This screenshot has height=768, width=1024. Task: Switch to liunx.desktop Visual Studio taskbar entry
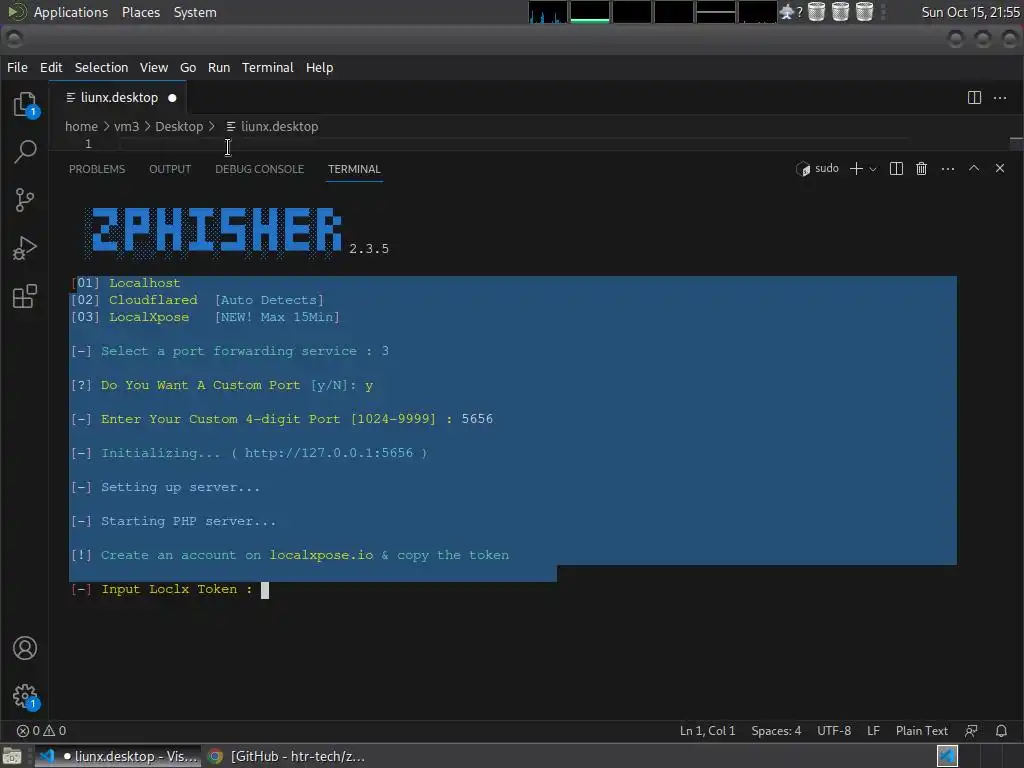tap(117, 756)
